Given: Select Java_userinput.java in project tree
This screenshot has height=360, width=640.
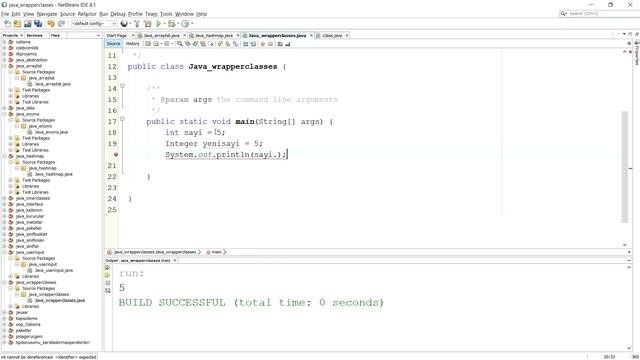Looking at the screenshot, I should (54, 270).
